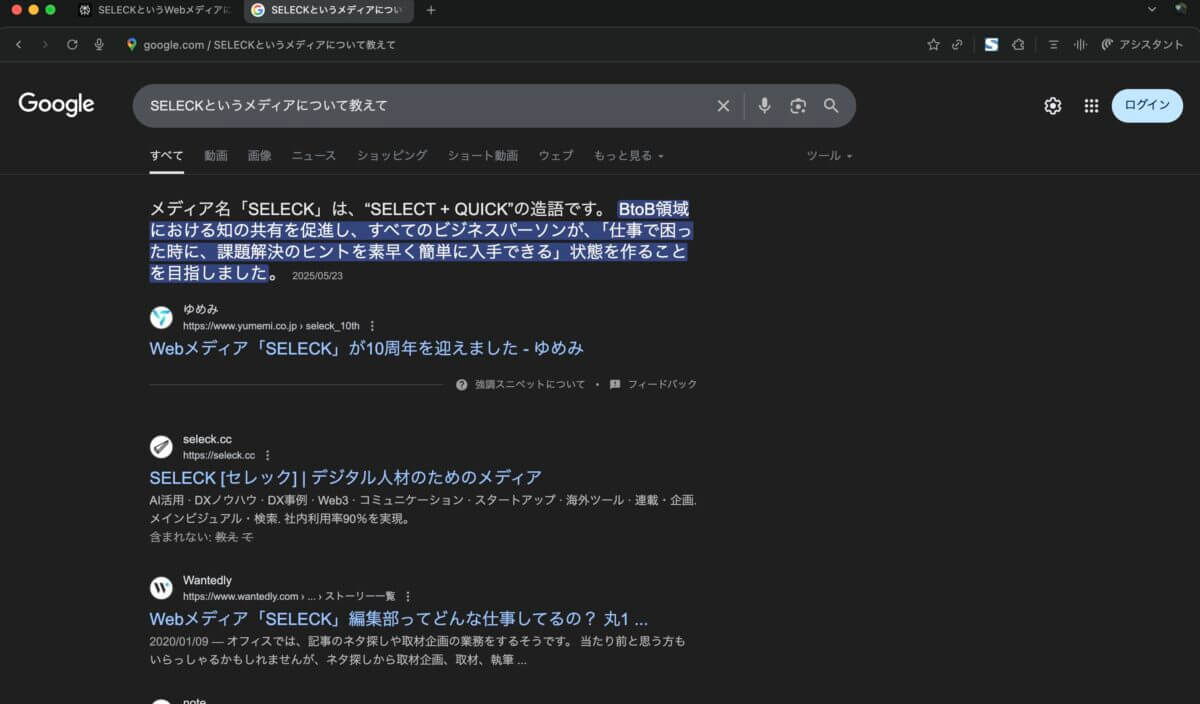Click inside the Google search box
The image size is (1200, 704).
(x=430, y=105)
